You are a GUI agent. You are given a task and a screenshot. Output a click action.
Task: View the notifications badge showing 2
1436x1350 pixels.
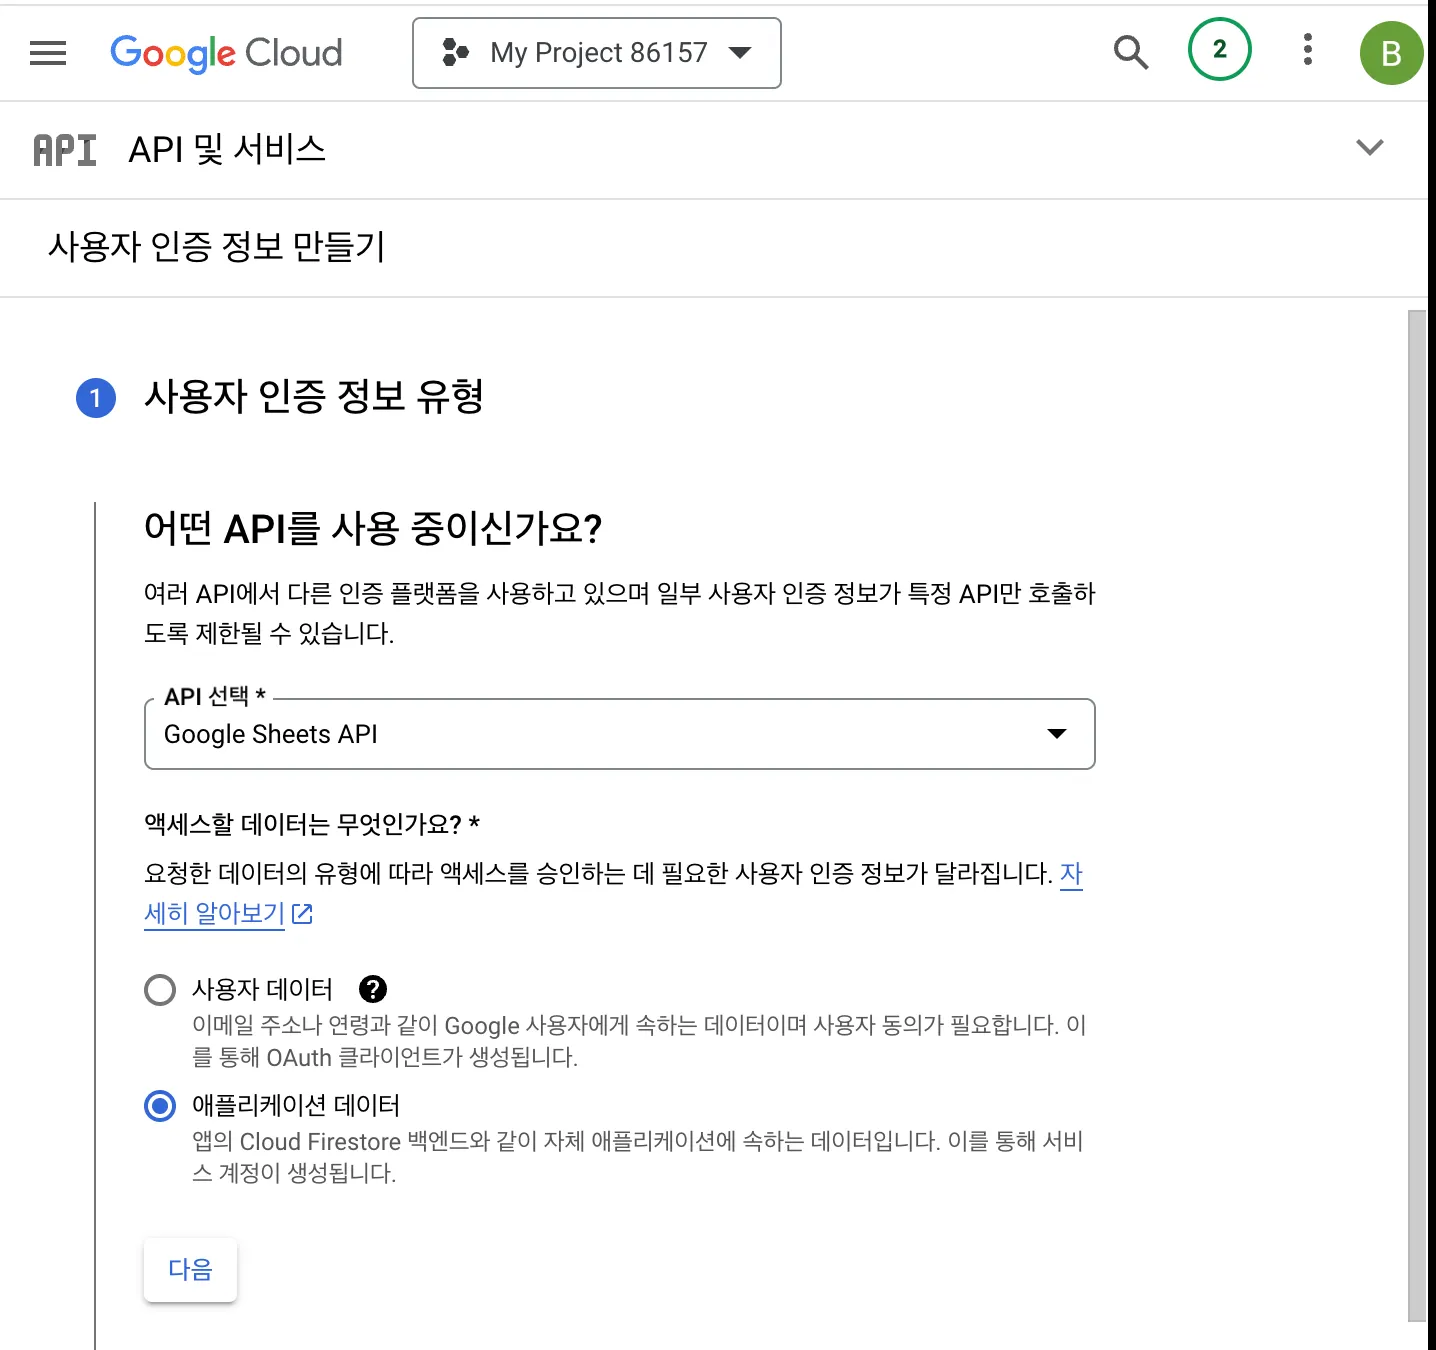[1219, 49]
